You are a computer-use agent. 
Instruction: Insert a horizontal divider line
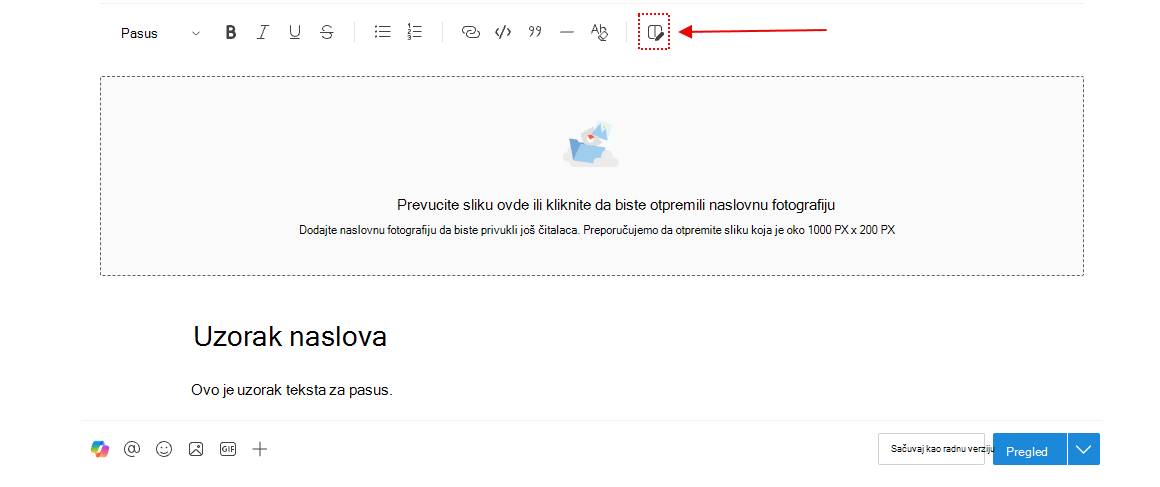click(x=567, y=32)
